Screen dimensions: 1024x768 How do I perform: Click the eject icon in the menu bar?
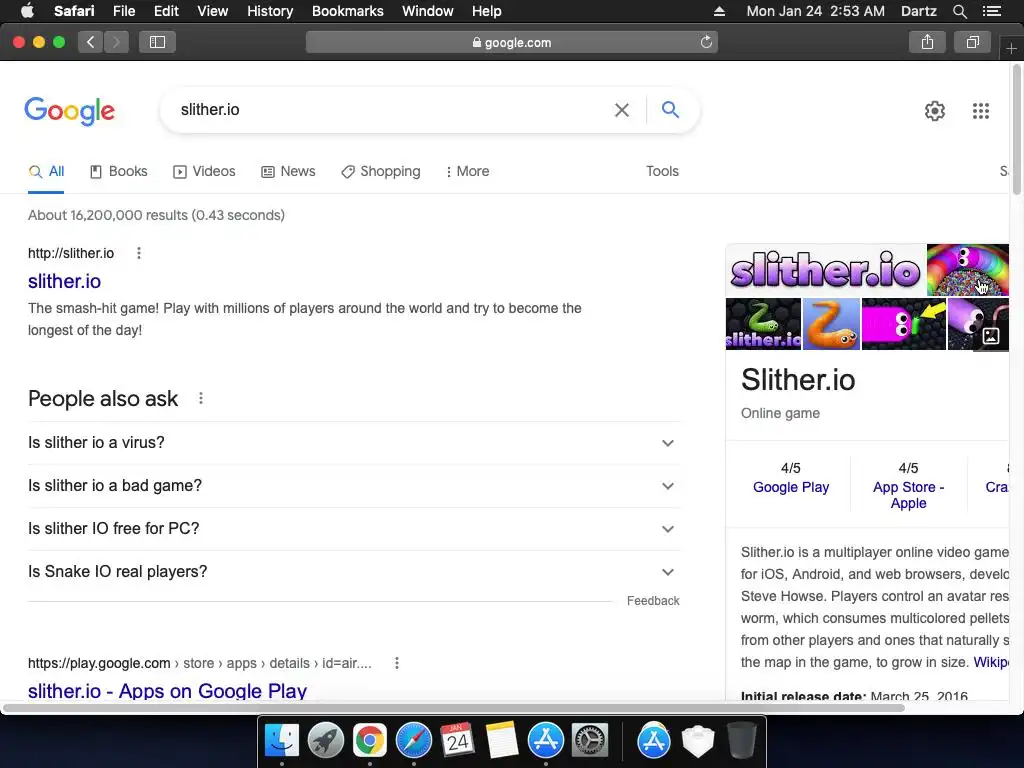pos(719,11)
